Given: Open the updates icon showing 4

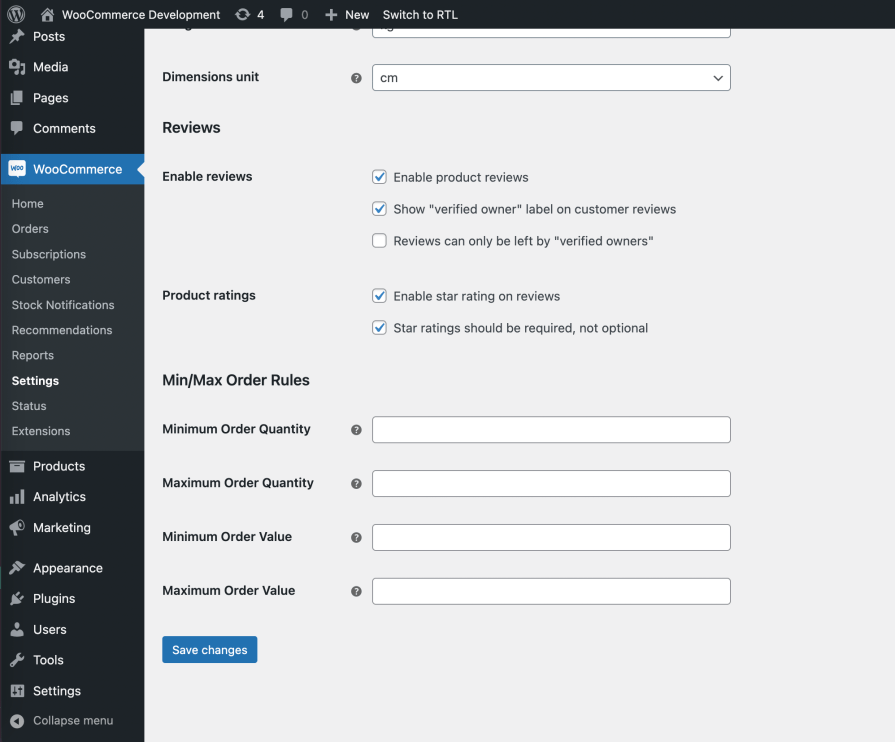Looking at the screenshot, I should tap(243, 15).
